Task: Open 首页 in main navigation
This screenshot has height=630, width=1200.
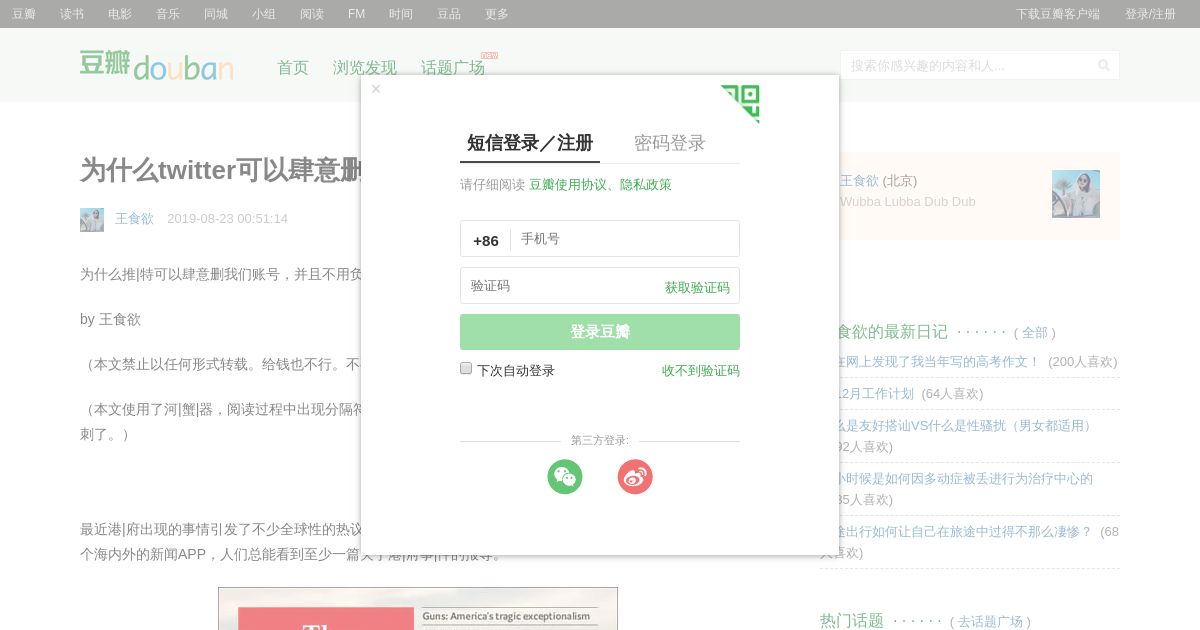Action: click(x=293, y=68)
